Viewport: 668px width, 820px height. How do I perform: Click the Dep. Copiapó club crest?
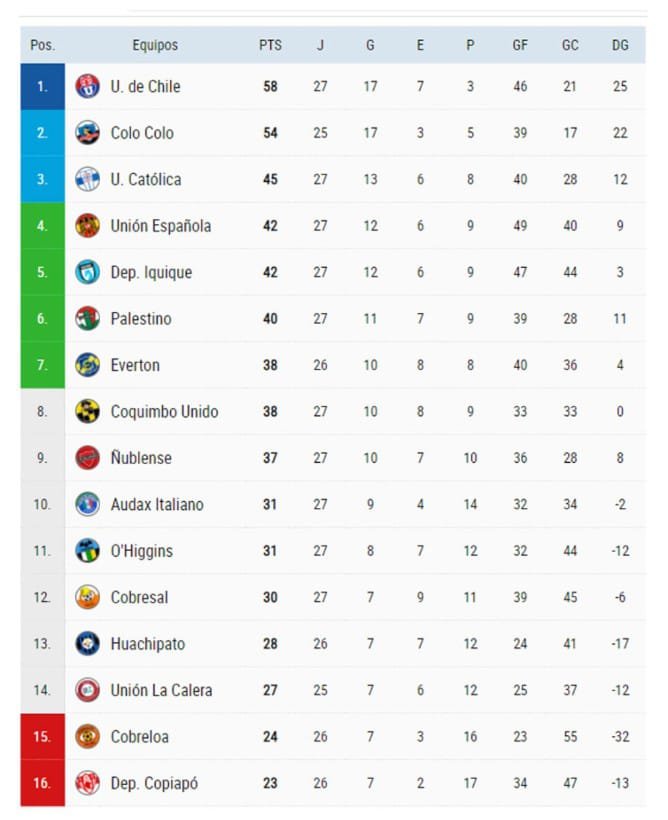click(x=88, y=783)
